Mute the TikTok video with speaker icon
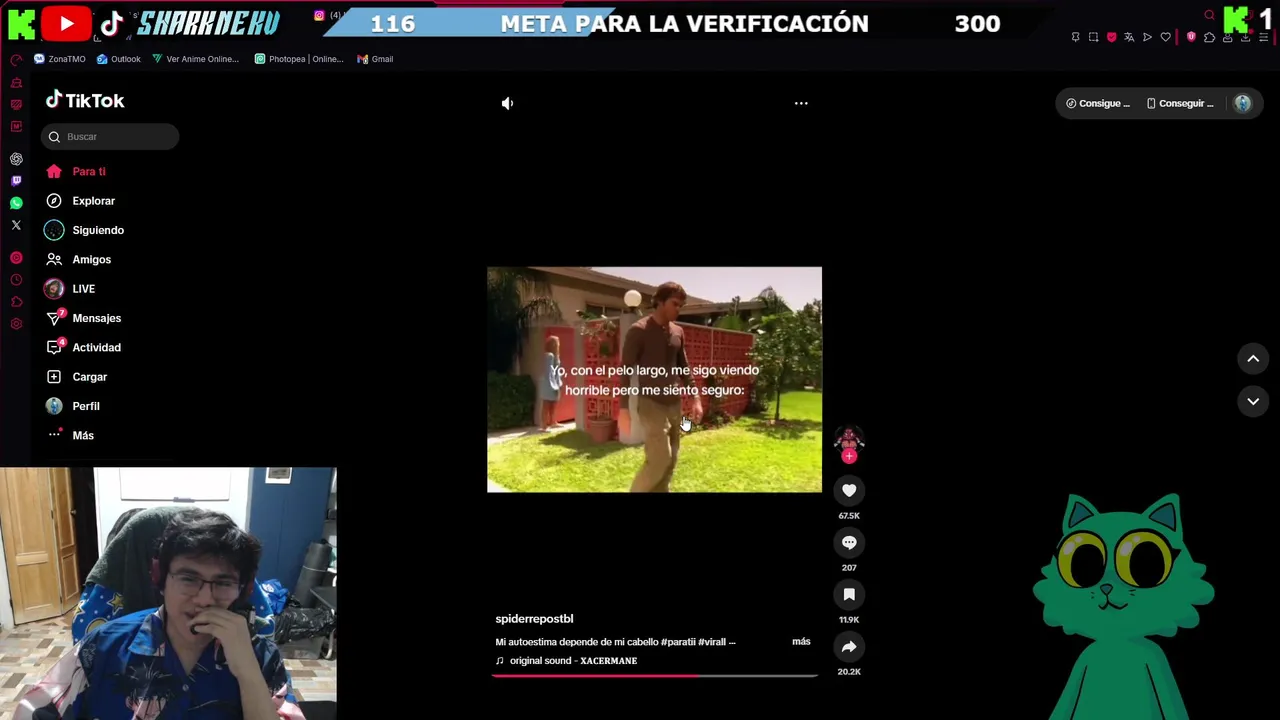The width and height of the screenshot is (1280, 720). [507, 103]
